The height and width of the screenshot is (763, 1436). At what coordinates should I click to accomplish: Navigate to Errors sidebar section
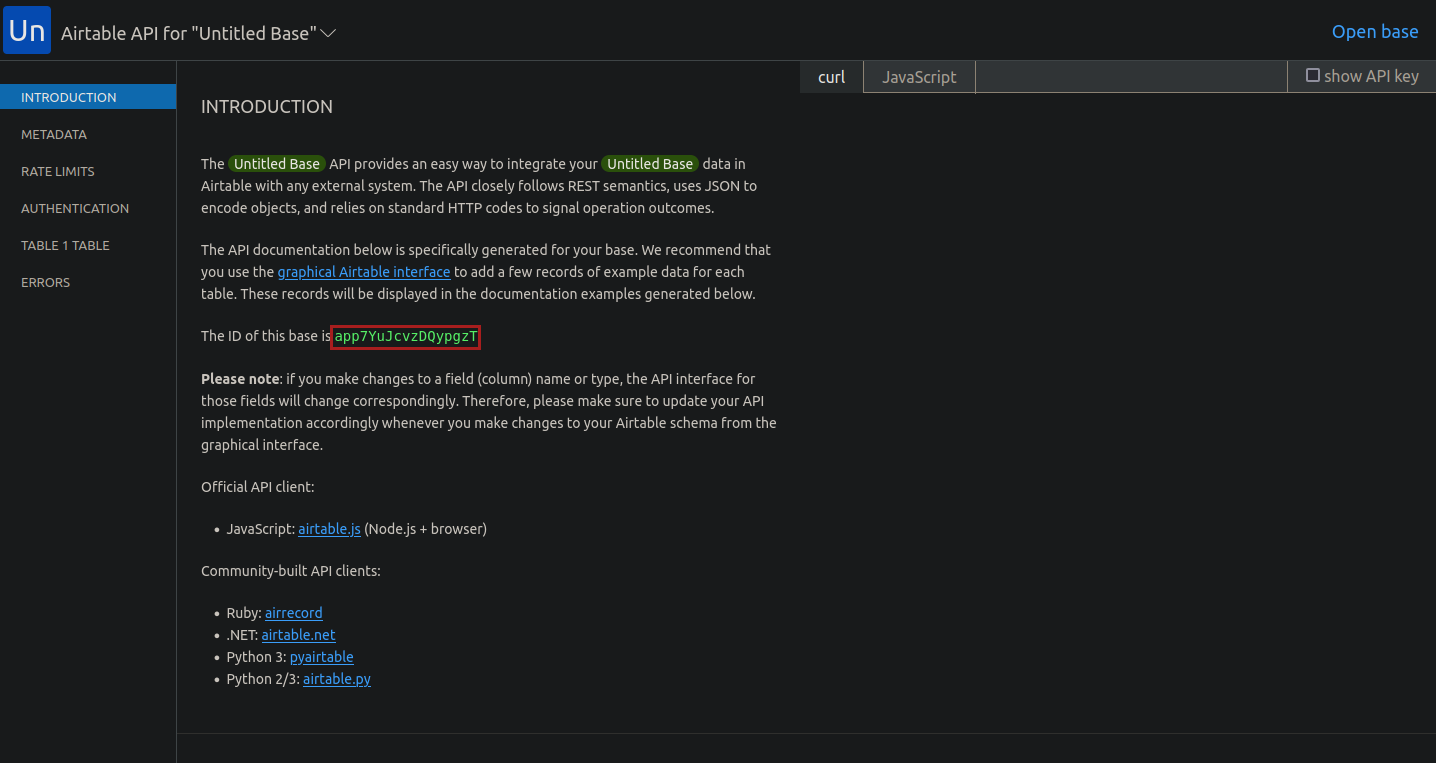(46, 282)
